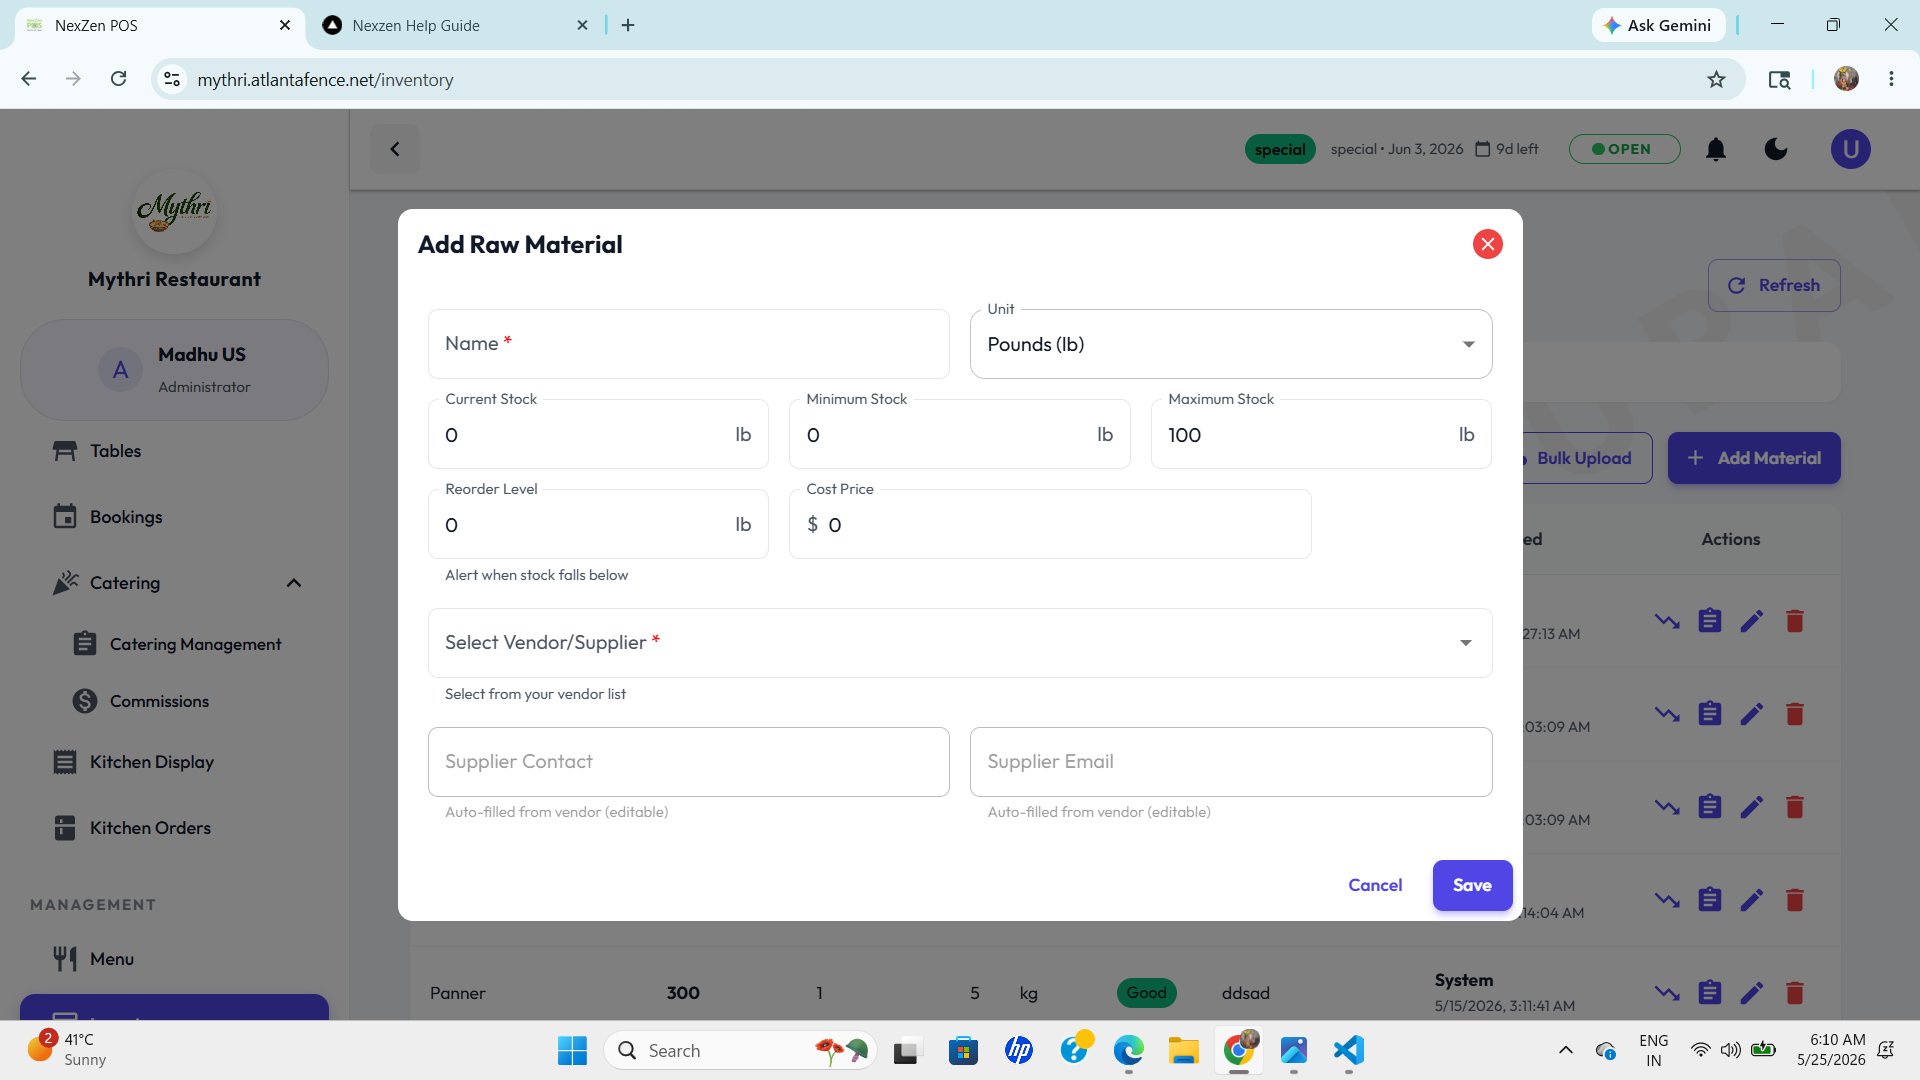1920x1080 pixels.
Task: Click pencil icon in the 27:13 AM row
Action: point(1751,621)
